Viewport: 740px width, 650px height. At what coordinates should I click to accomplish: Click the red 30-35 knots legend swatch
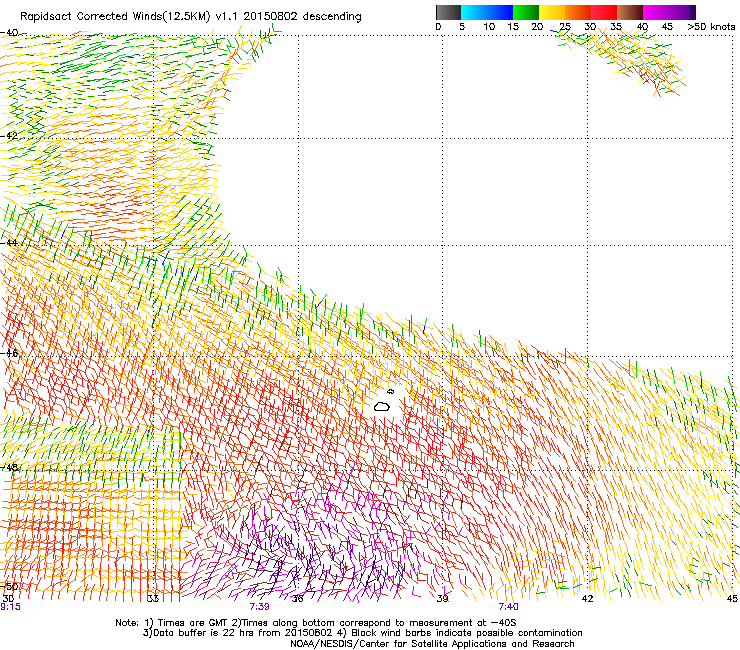pyautogui.click(x=604, y=12)
